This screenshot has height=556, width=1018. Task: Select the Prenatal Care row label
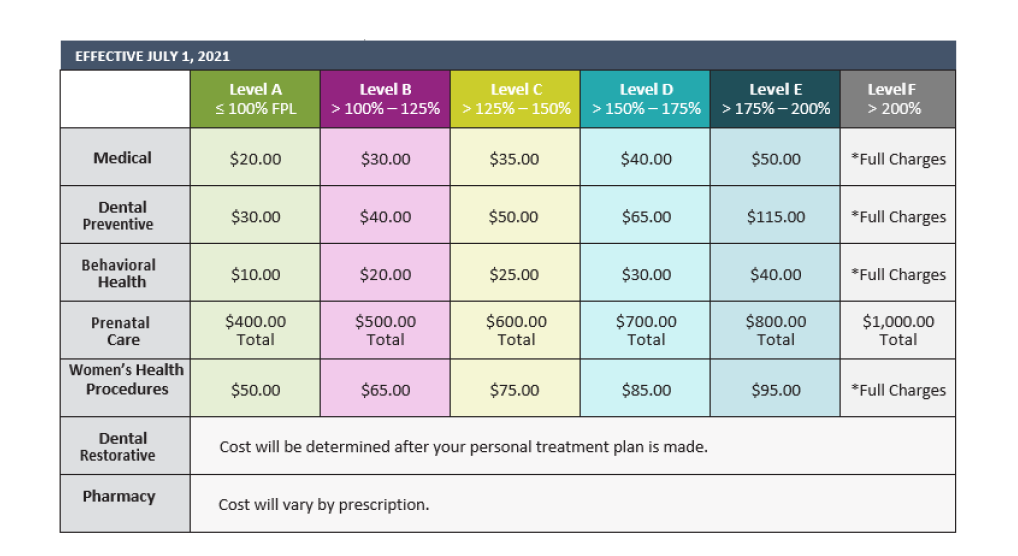pyautogui.click(x=125, y=331)
